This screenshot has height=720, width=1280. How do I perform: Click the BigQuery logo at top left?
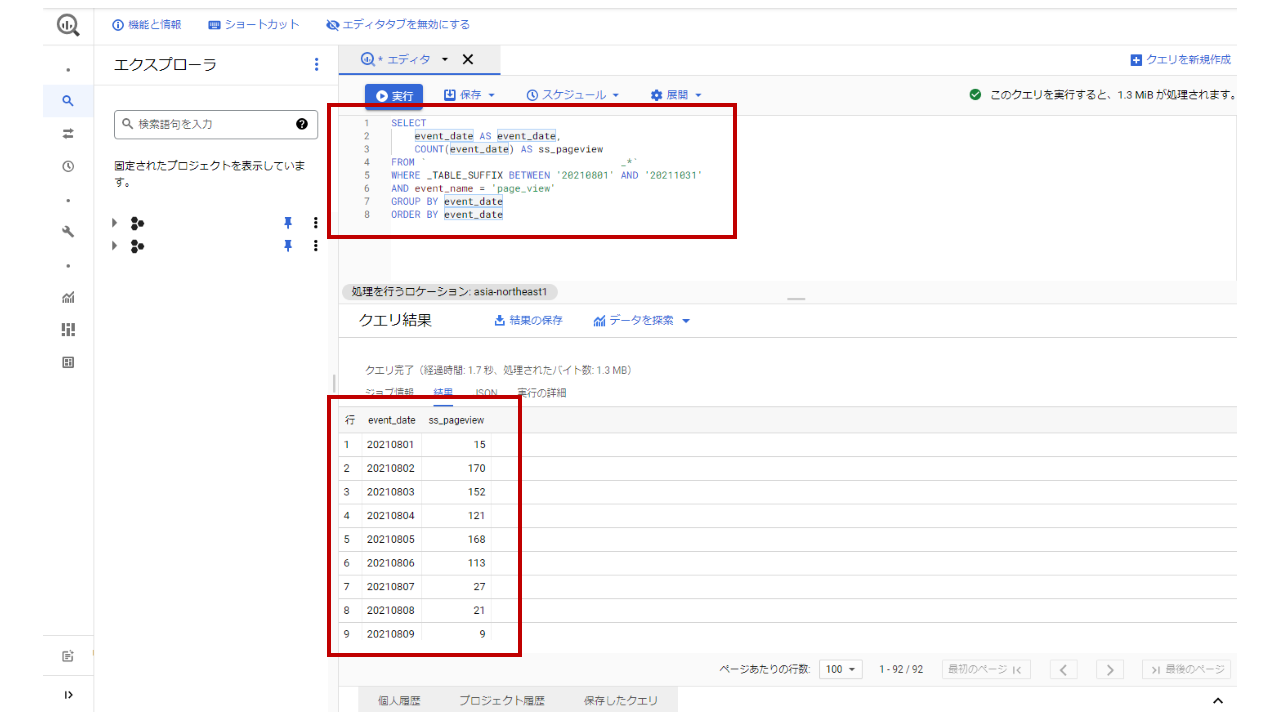[x=68, y=25]
